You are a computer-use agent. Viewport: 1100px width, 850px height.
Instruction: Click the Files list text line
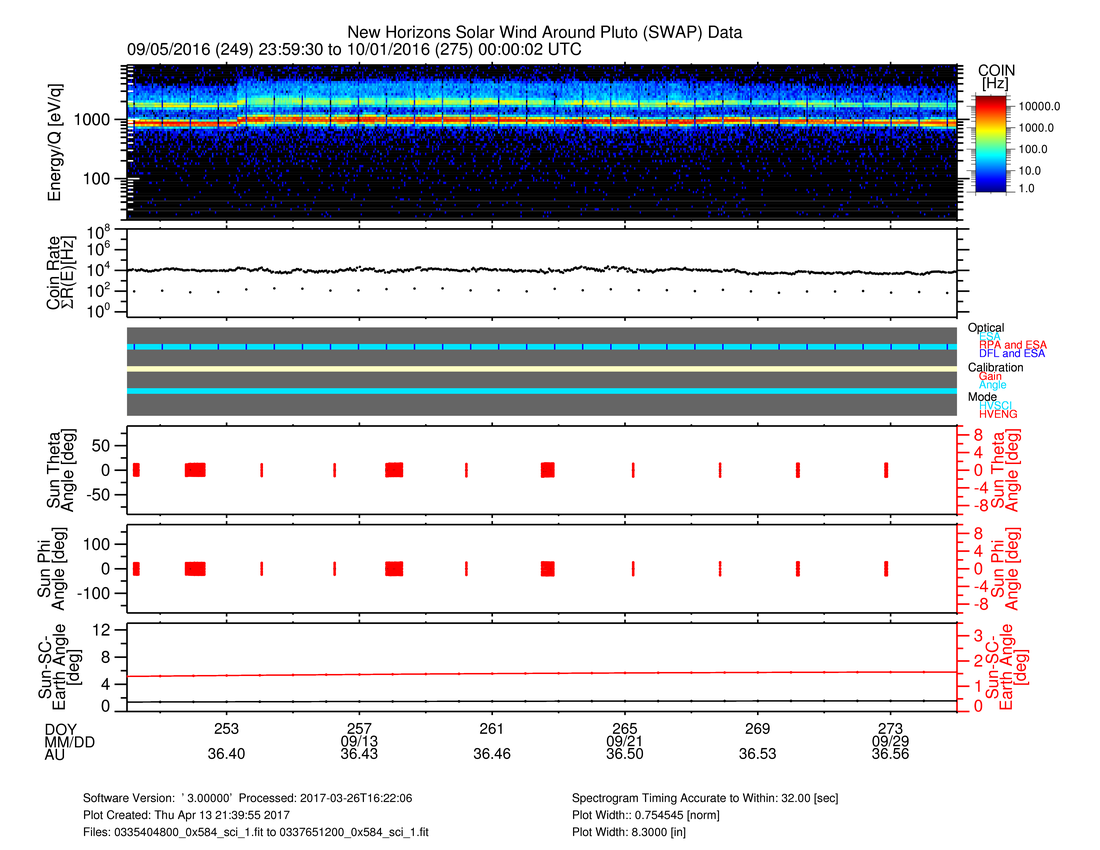[256, 831]
